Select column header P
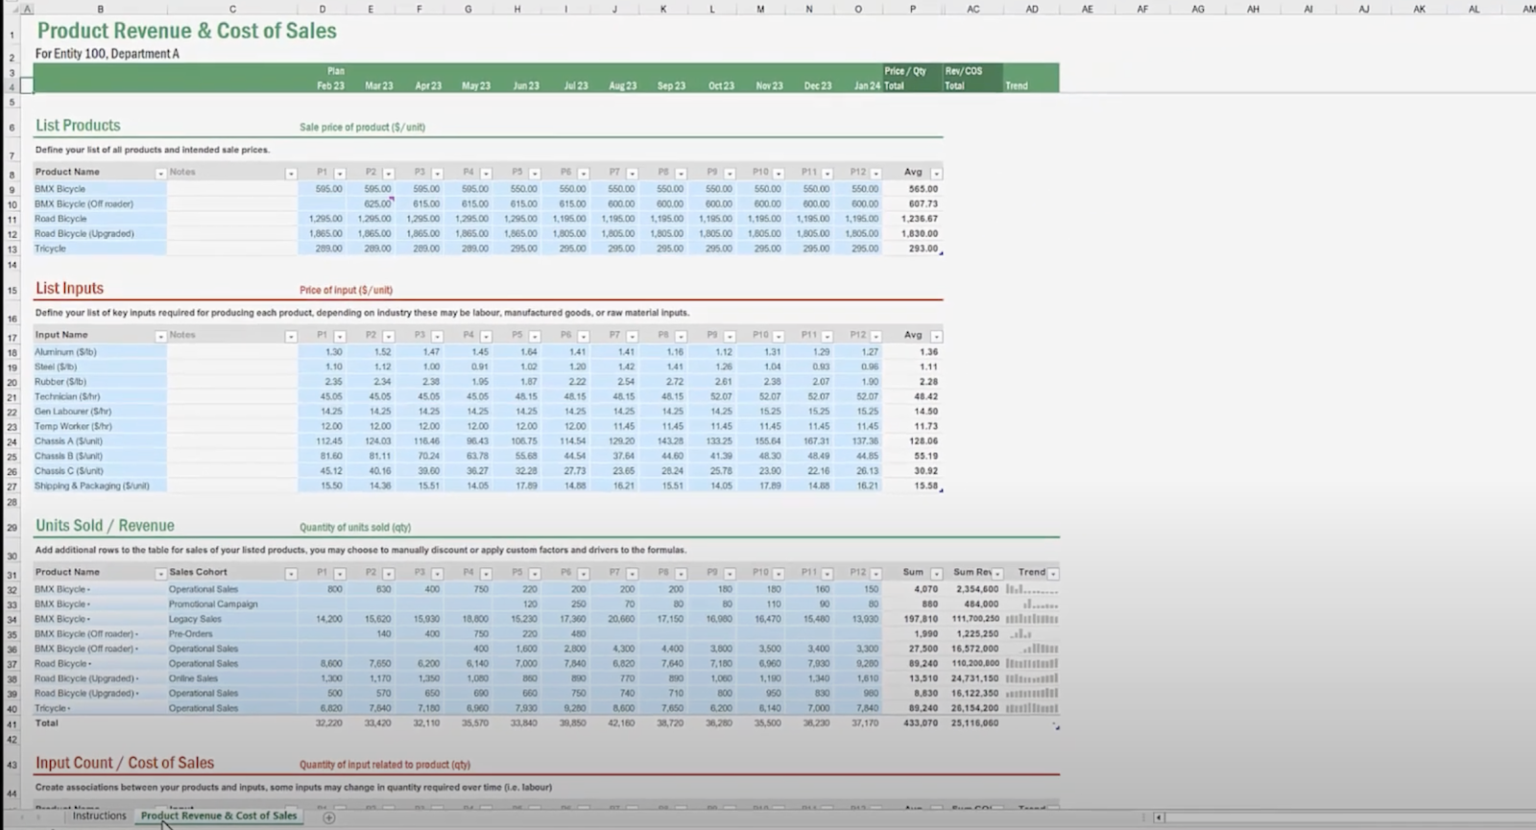The height and width of the screenshot is (830, 1536). pos(911,8)
